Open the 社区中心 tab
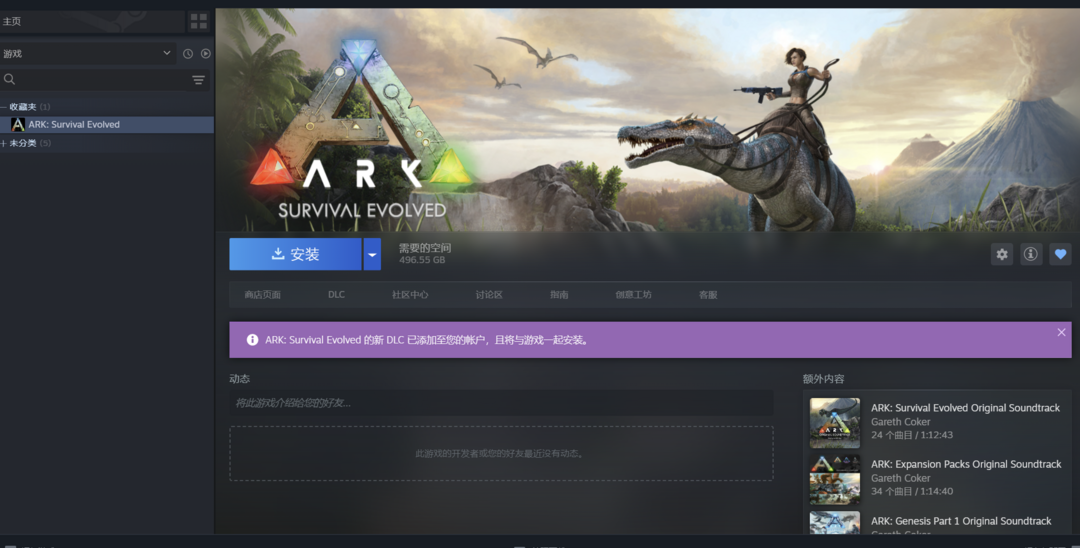This screenshot has width=1080, height=548. click(x=410, y=295)
